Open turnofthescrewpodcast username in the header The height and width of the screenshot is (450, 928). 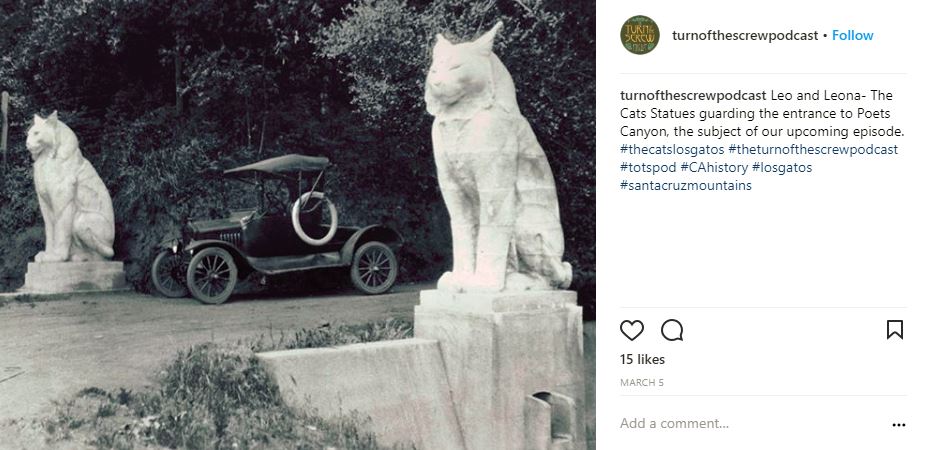[x=745, y=36]
